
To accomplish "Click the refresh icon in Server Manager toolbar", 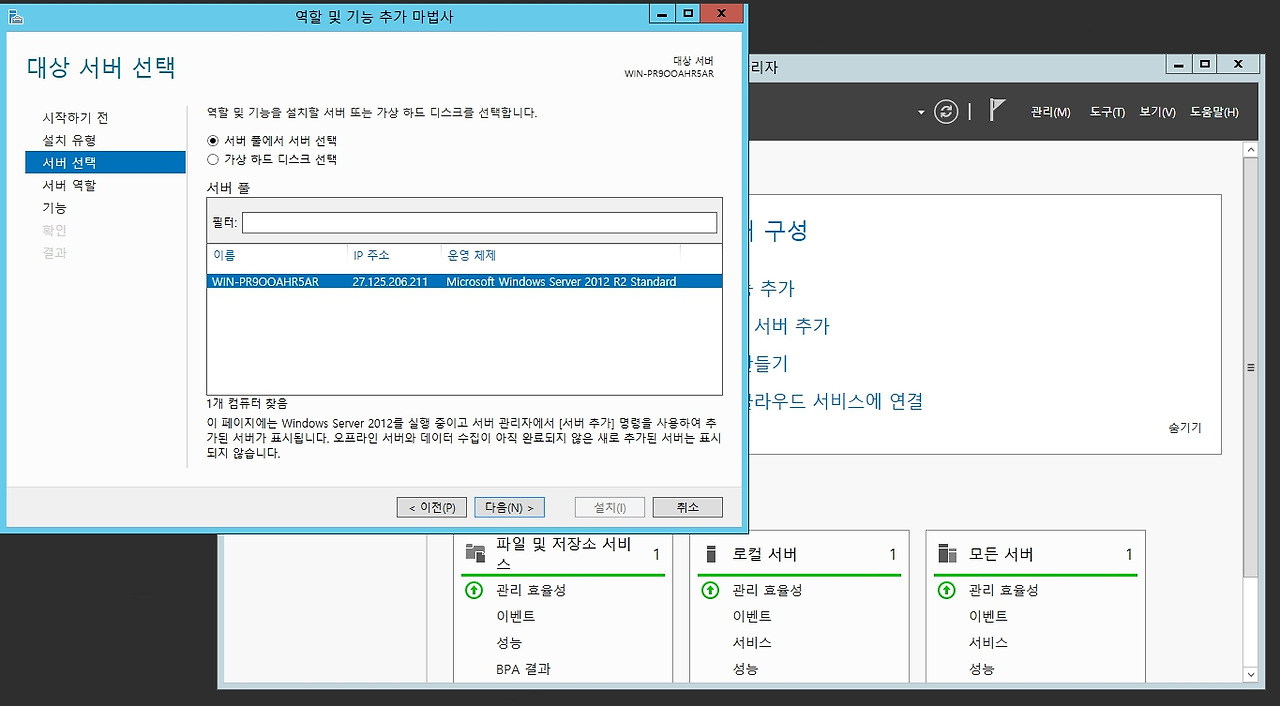I will pos(946,112).
